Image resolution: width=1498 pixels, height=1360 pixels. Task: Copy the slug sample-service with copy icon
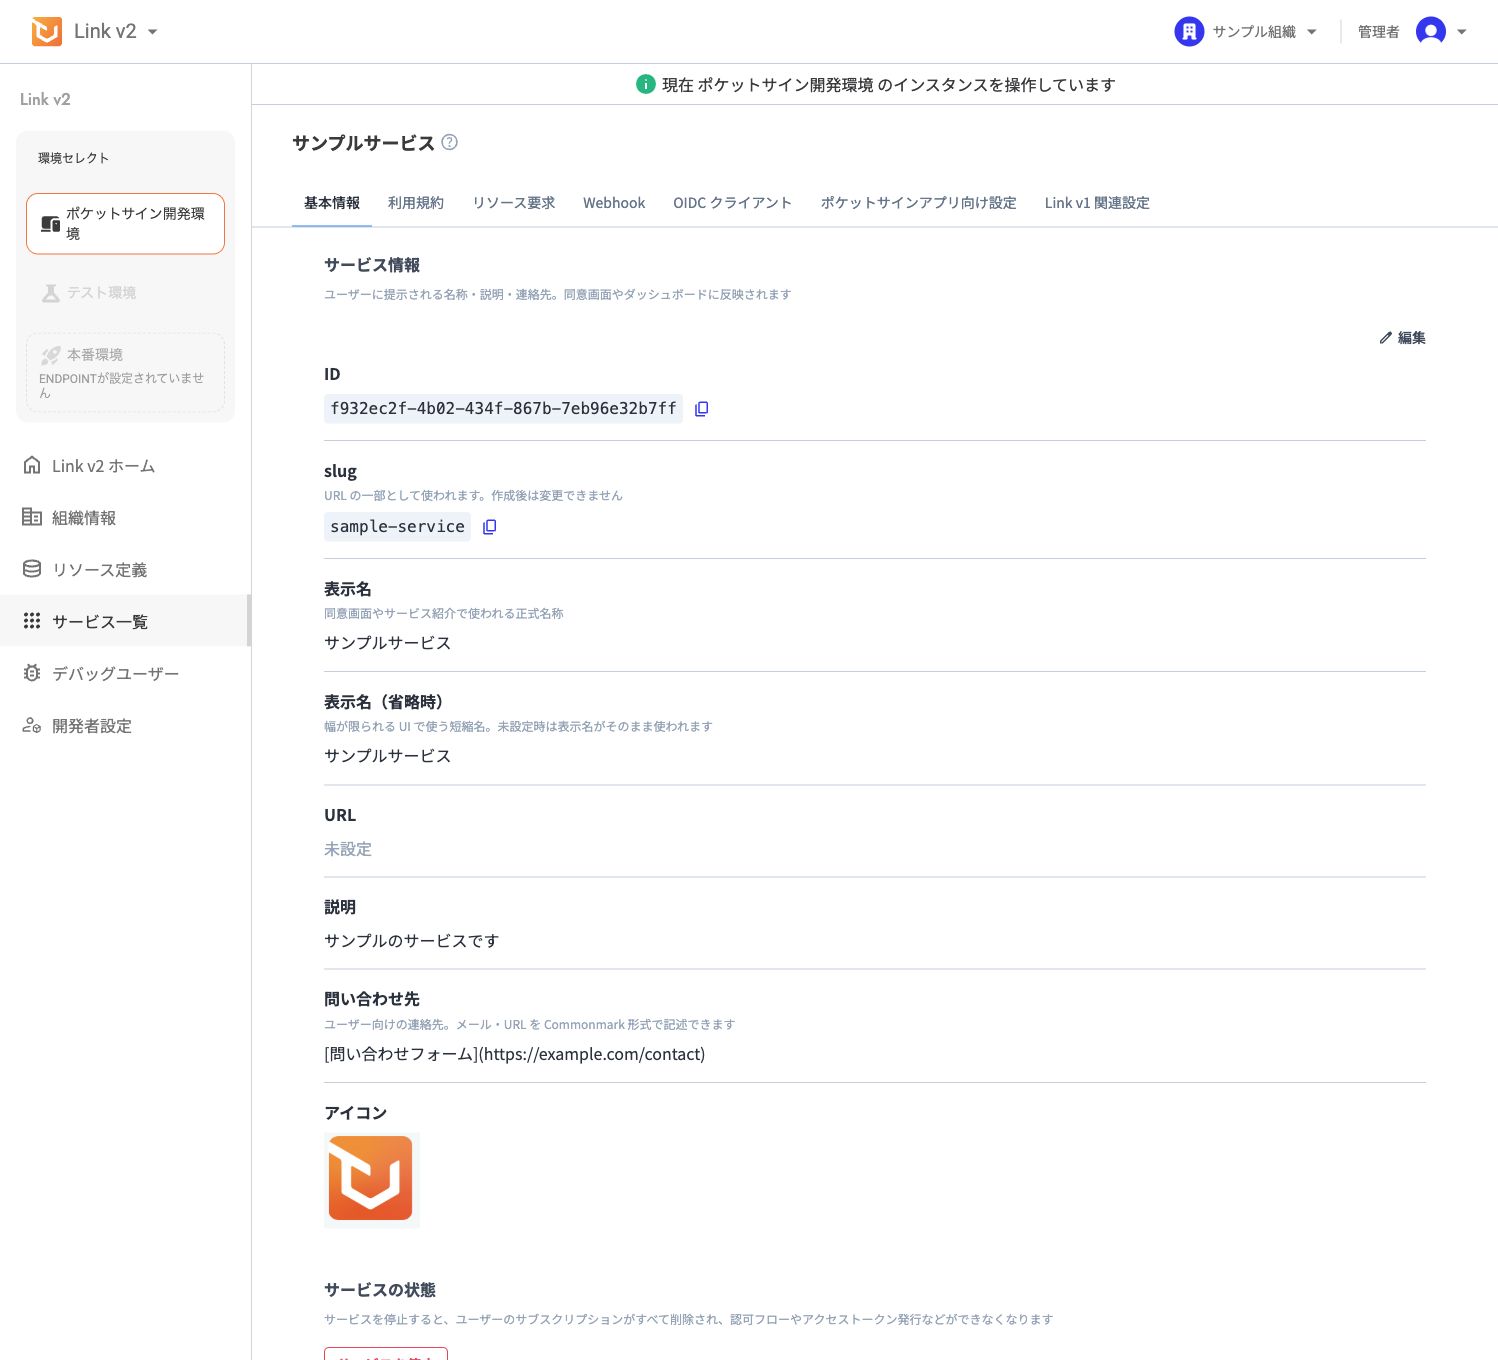pos(490,527)
